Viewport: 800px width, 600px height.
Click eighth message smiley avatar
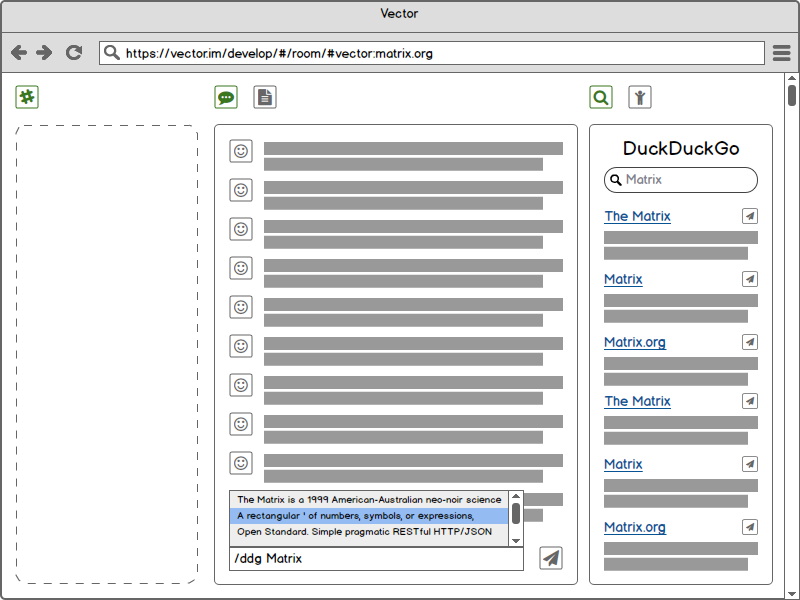coord(241,424)
